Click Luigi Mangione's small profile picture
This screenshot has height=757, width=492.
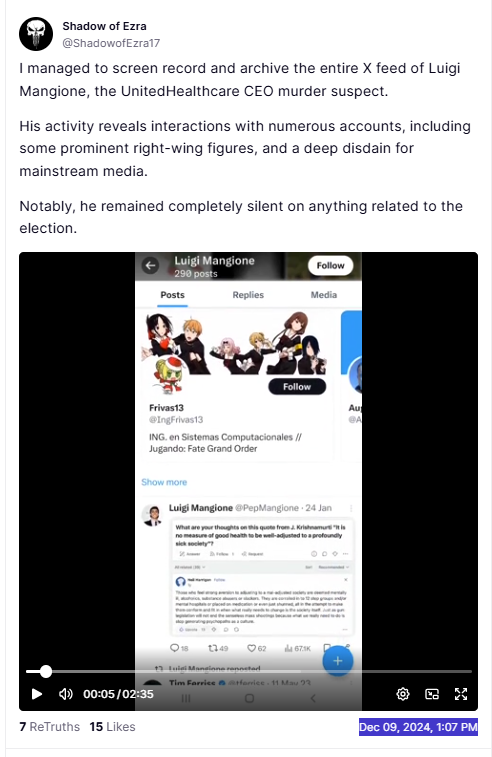tap(153, 515)
